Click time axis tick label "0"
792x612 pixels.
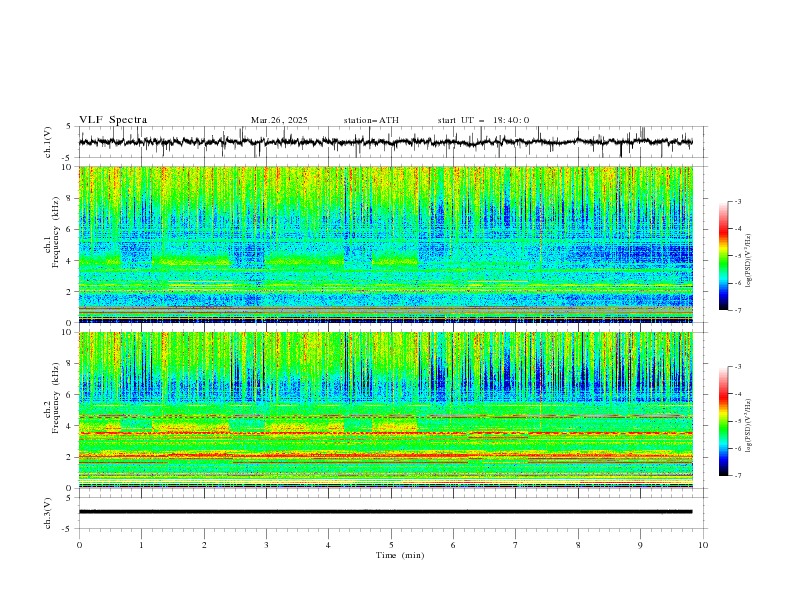point(79,545)
